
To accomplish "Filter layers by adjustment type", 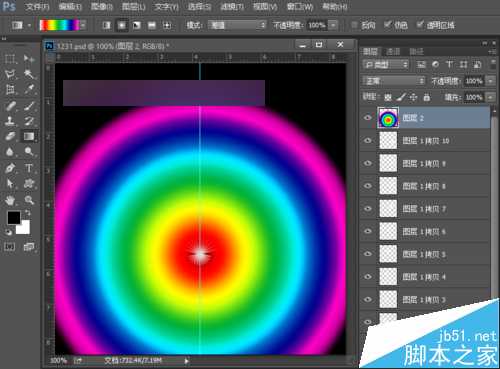I will [x=436, y=64].
